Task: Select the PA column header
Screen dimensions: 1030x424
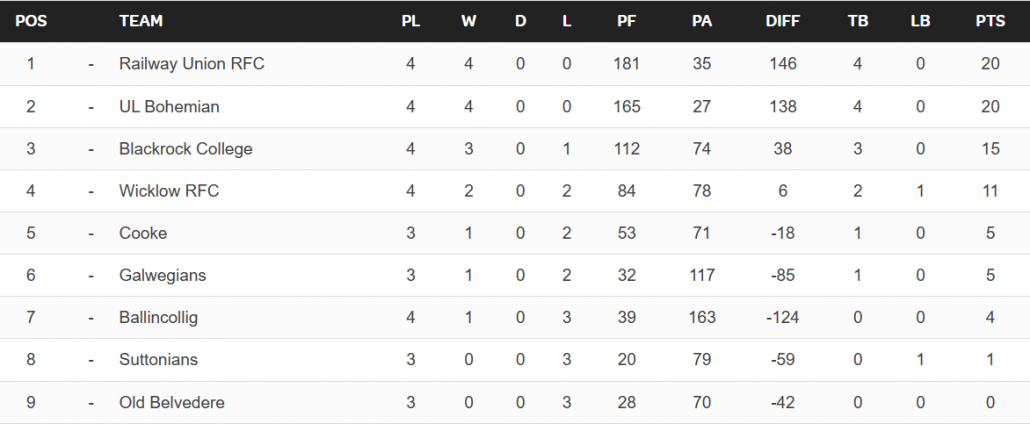Action: coord(702,21)
